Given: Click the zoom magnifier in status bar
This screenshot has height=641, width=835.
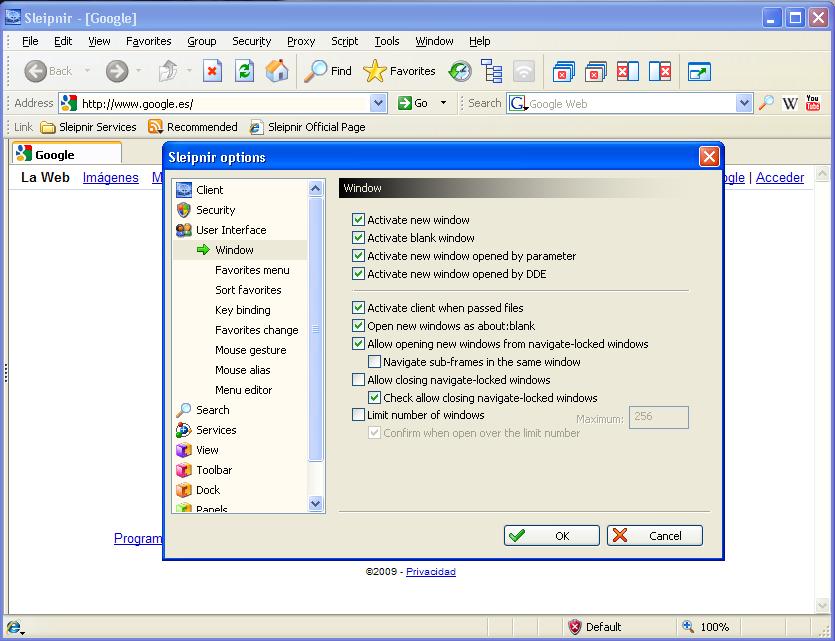Looking at the screenshot, I should click(688, 626).
